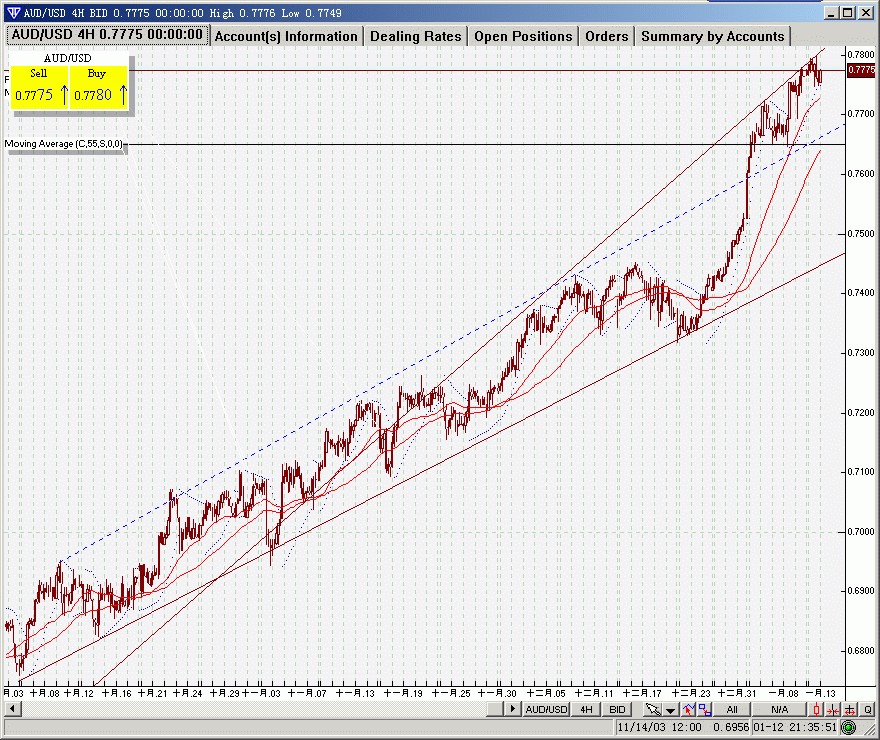
Task: Click the right scroll arrow of chart scrollbar
Action: (x=511, y=709)
